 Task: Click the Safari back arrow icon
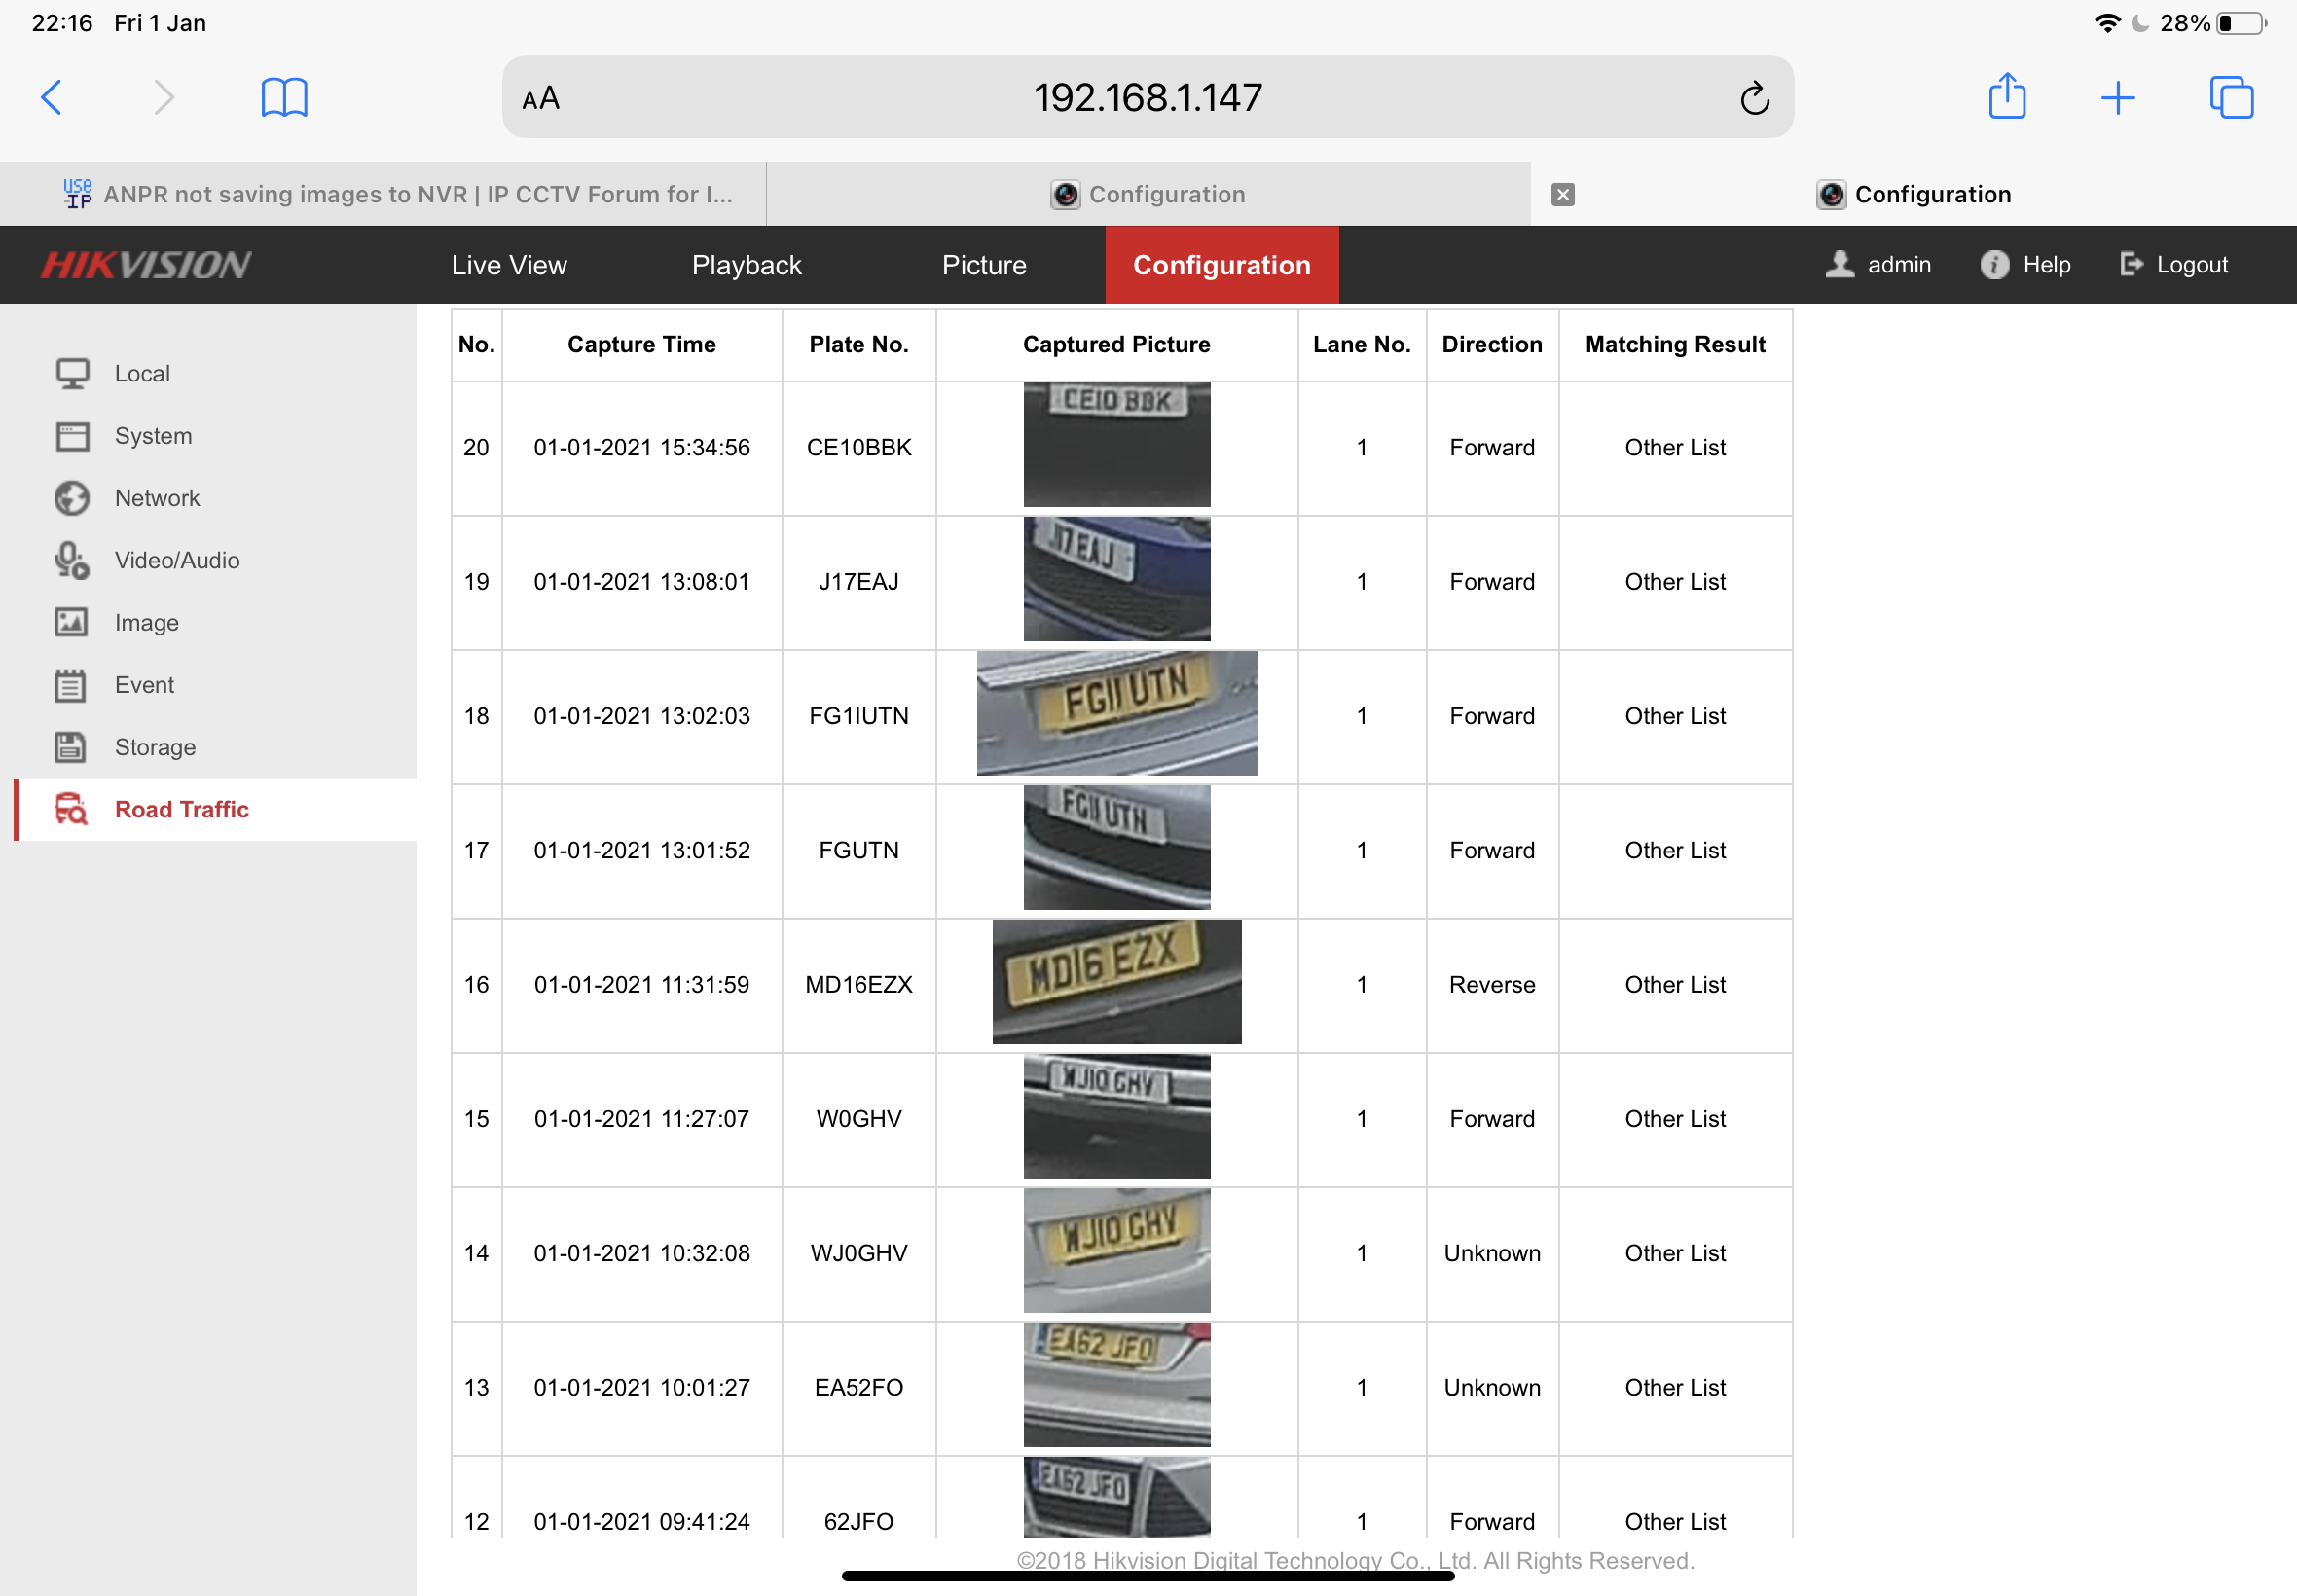point(52,97)
